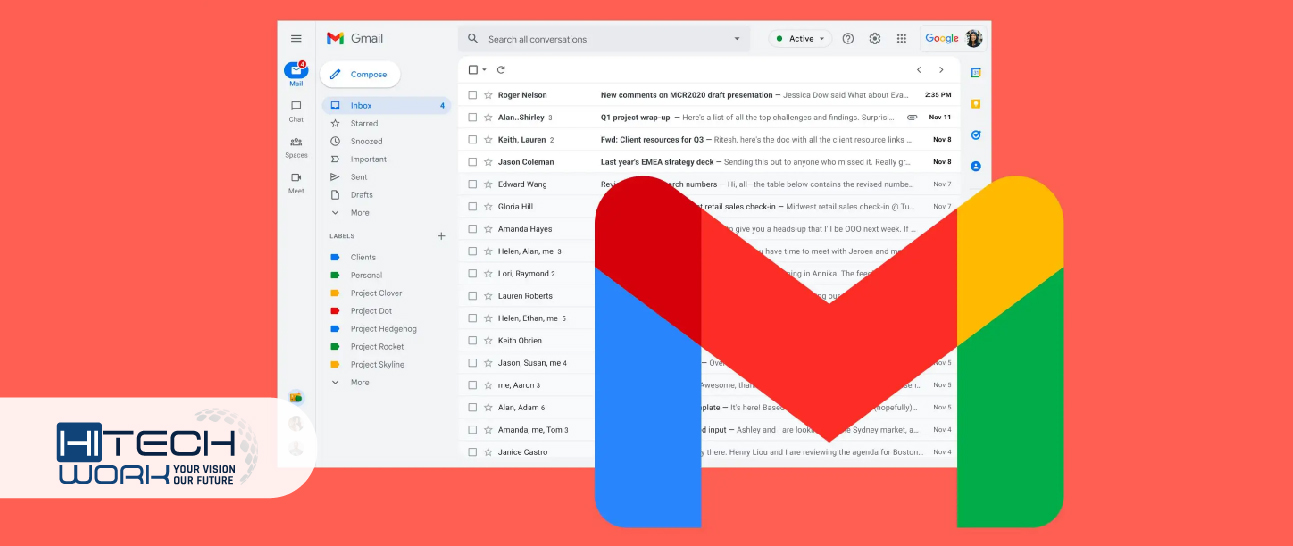1293x546 pixels.
Task: Go to newer messages with left arrow
Action: click(x=919, y=70)
